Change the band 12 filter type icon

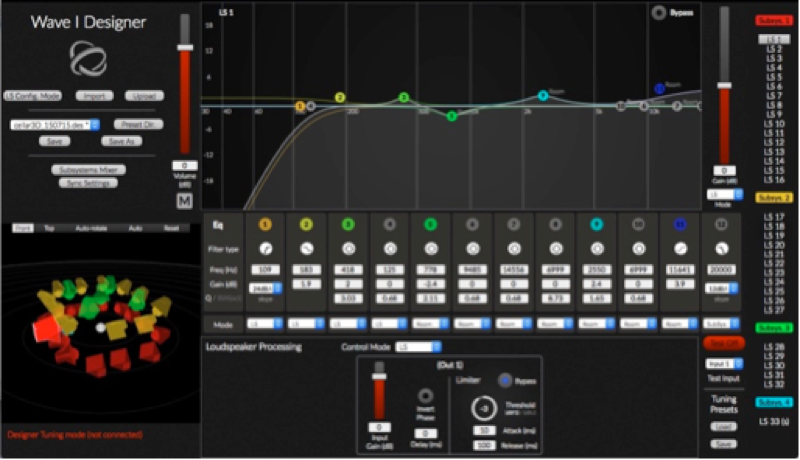(x=721, y=249)
